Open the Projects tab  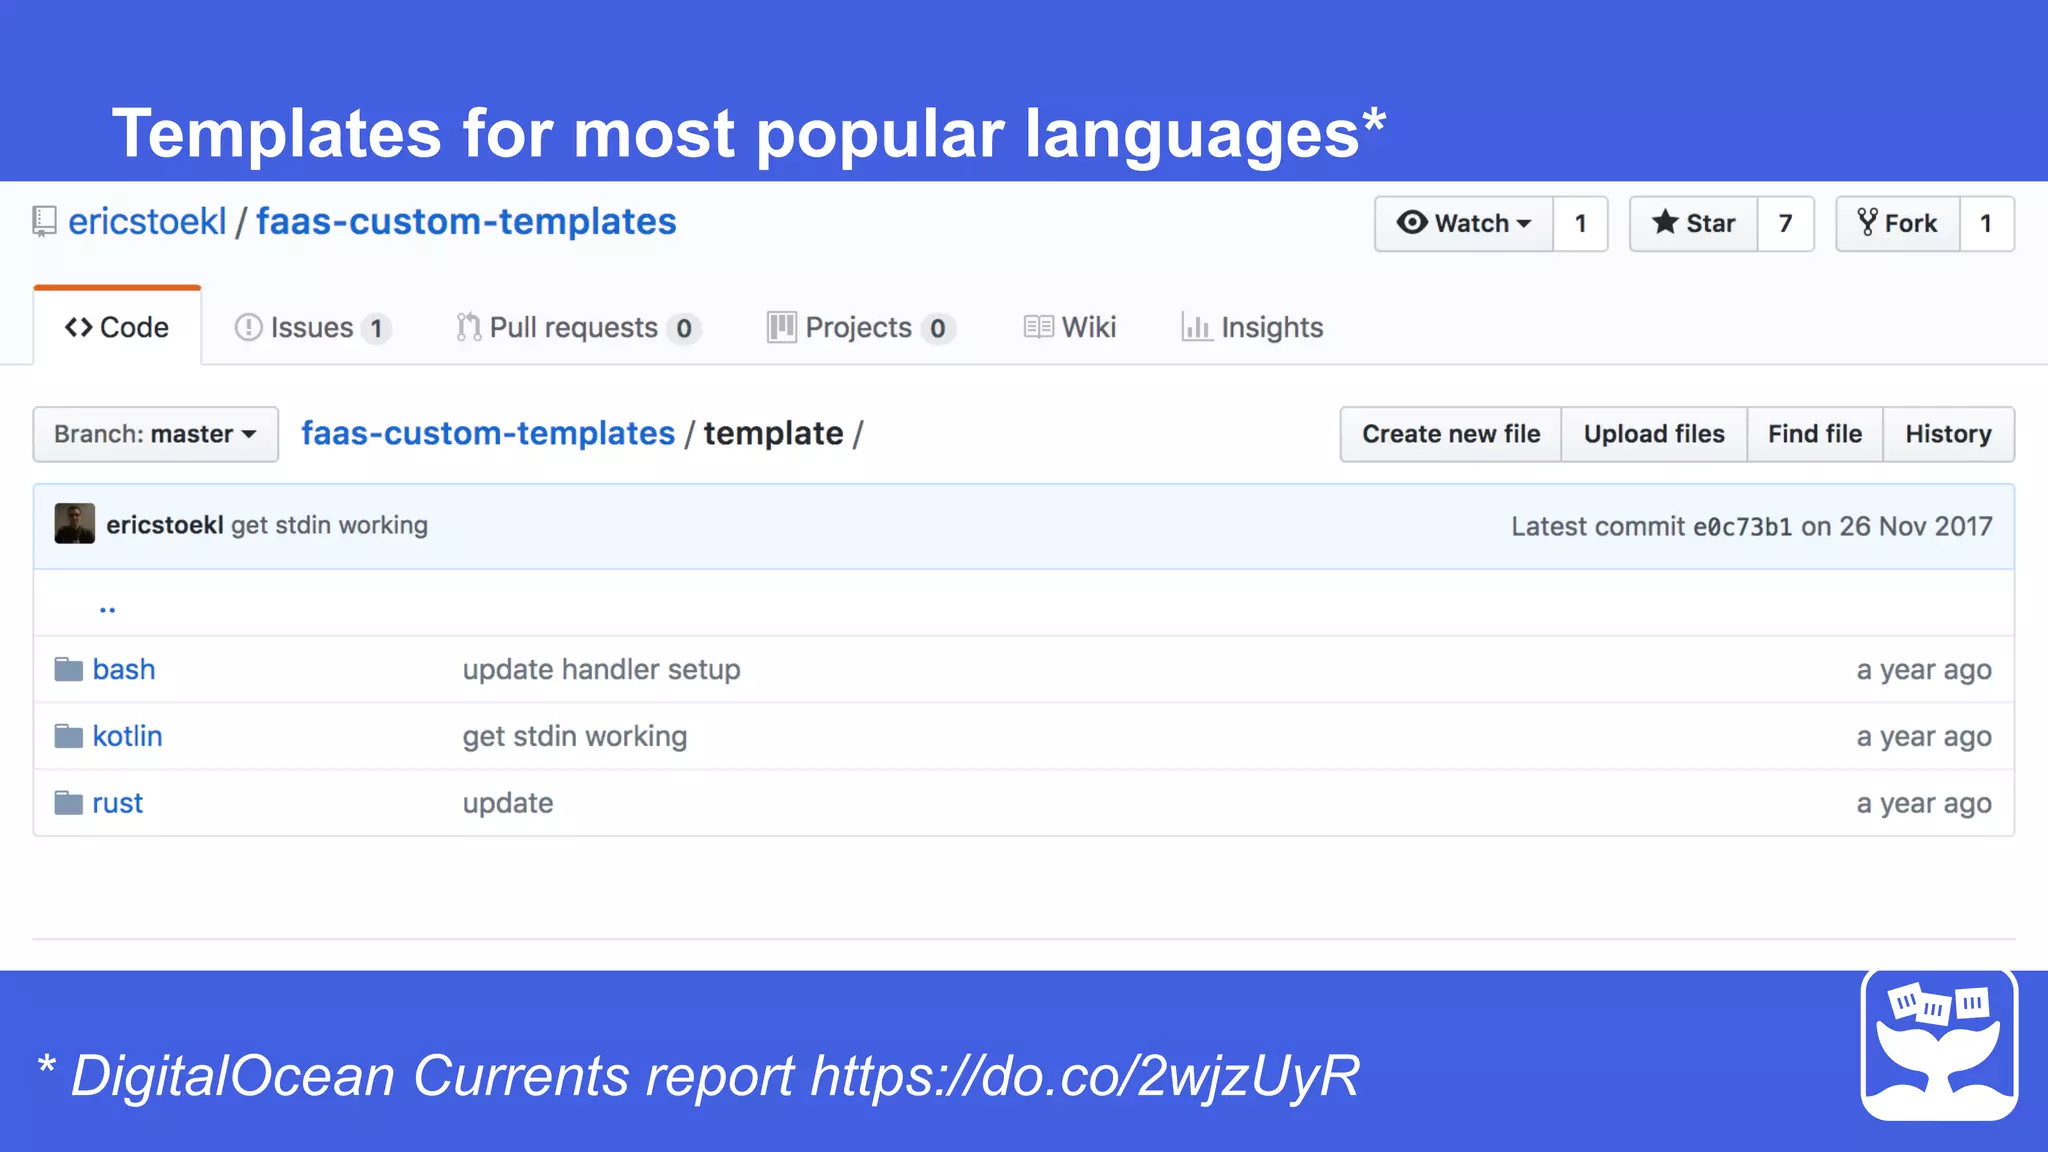click(861, 327)
